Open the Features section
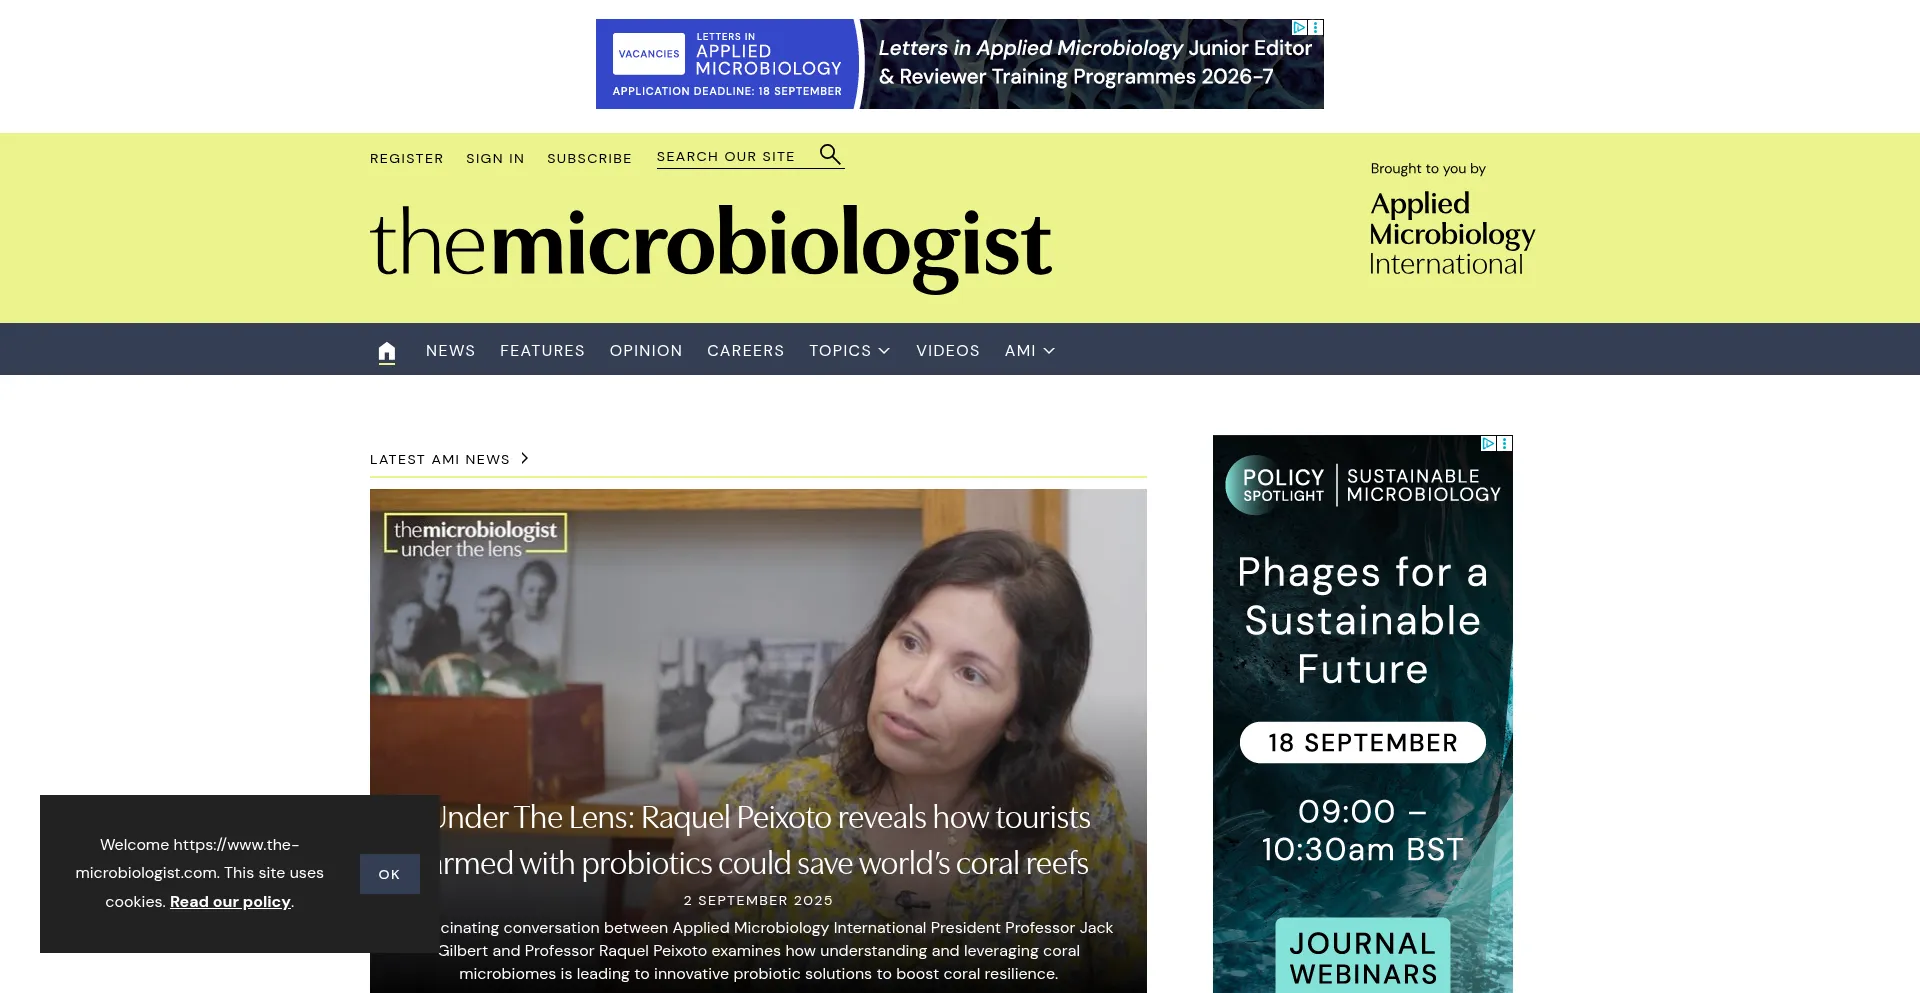 point(542,351)
